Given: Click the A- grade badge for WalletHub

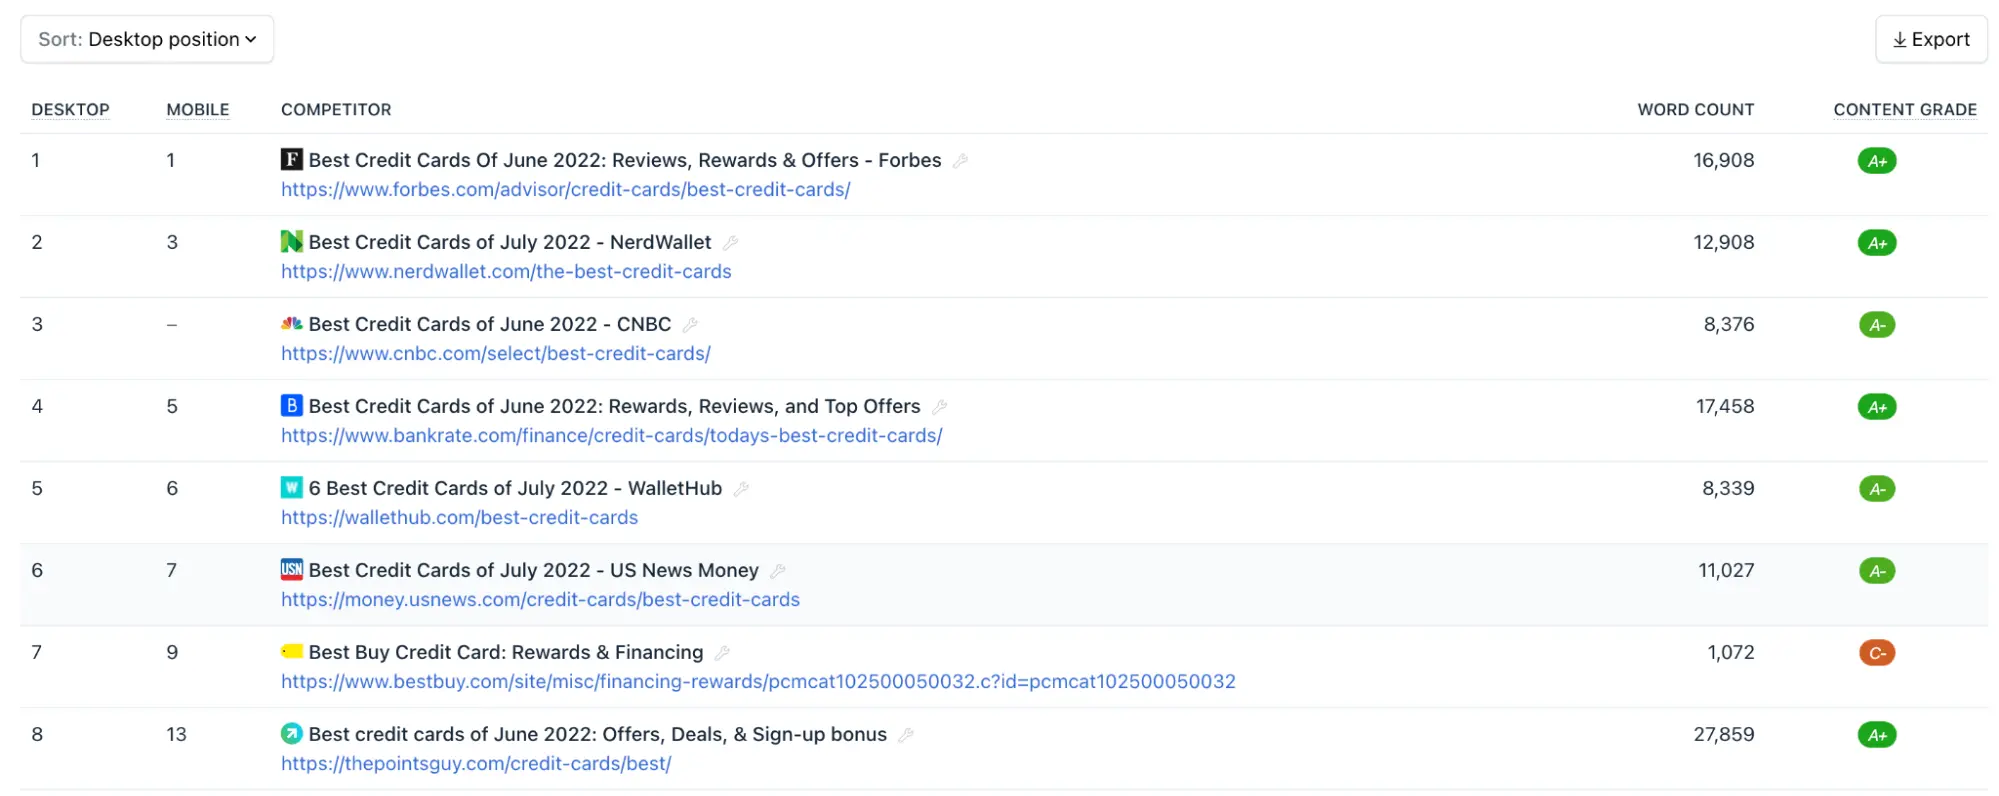Looking at the screenshot, I should coord(1877,488).
